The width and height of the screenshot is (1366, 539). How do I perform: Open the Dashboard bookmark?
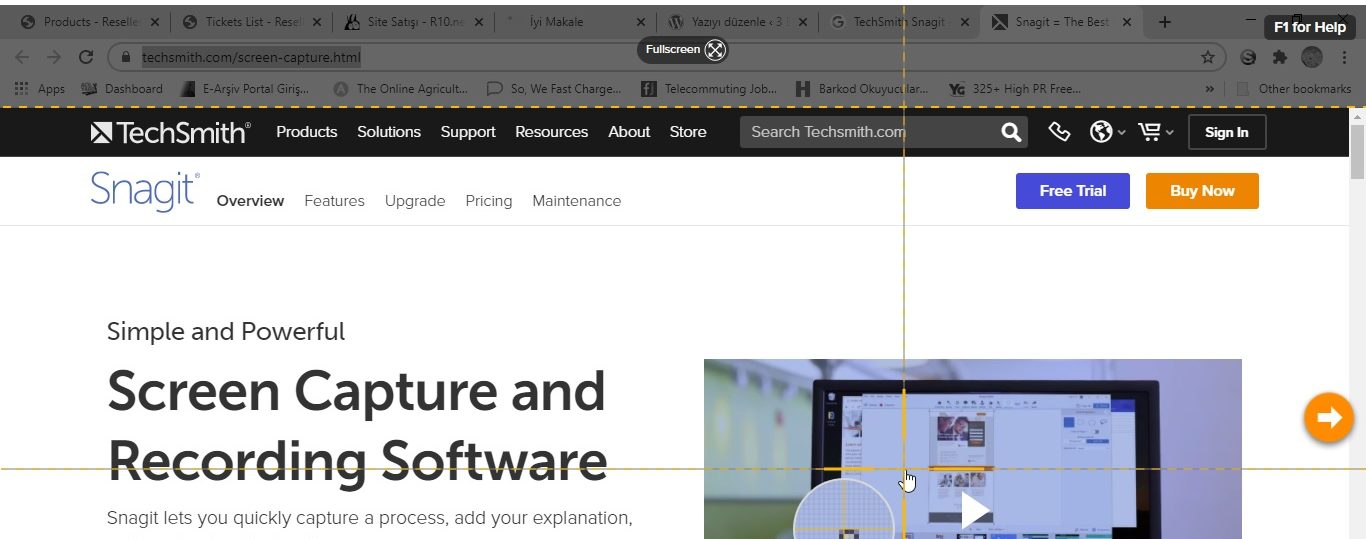[121, 89]
